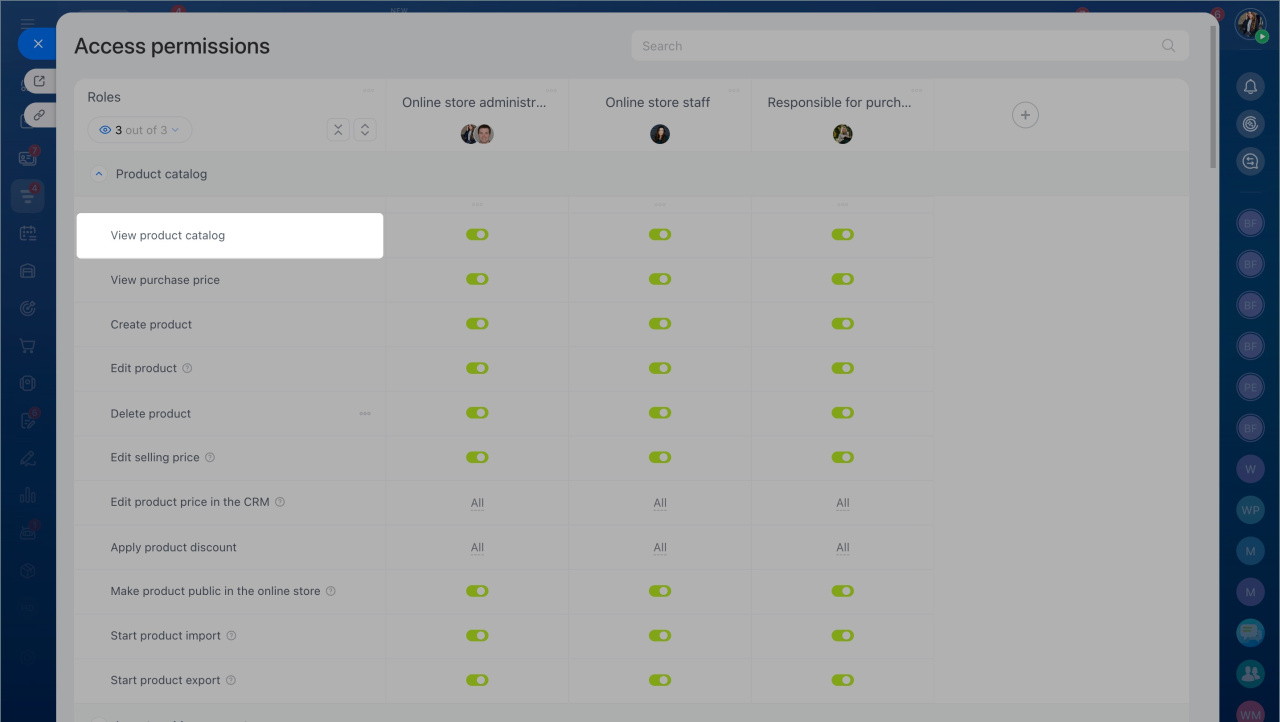Open the shopping cart sidebar icon
This screenshot has height=722, width=1280.
[28, 346]
